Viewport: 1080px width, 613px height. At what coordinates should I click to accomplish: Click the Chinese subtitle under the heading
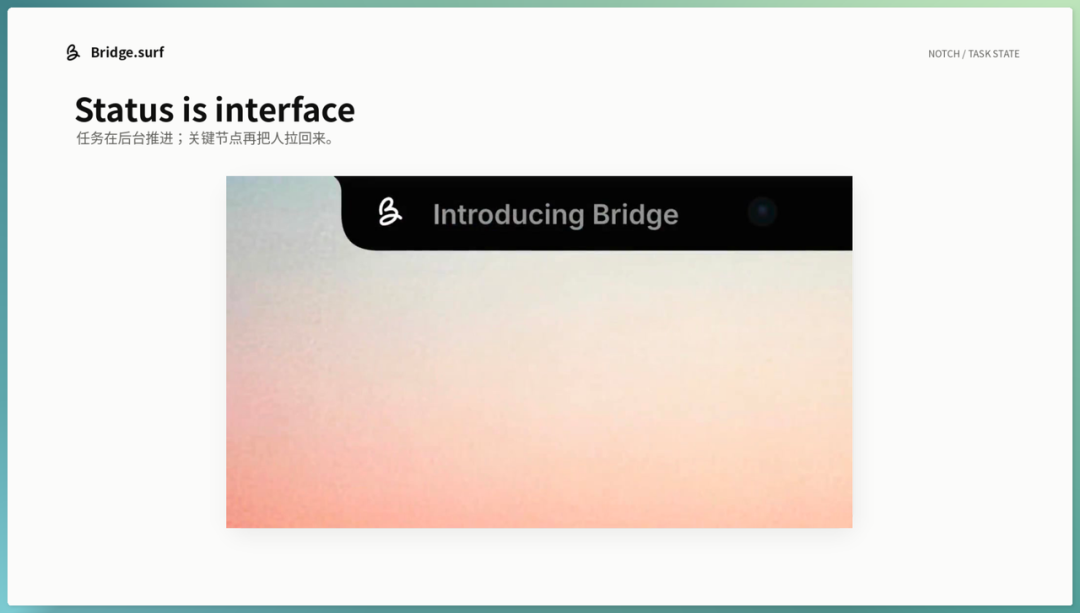(x=205, y=138)
